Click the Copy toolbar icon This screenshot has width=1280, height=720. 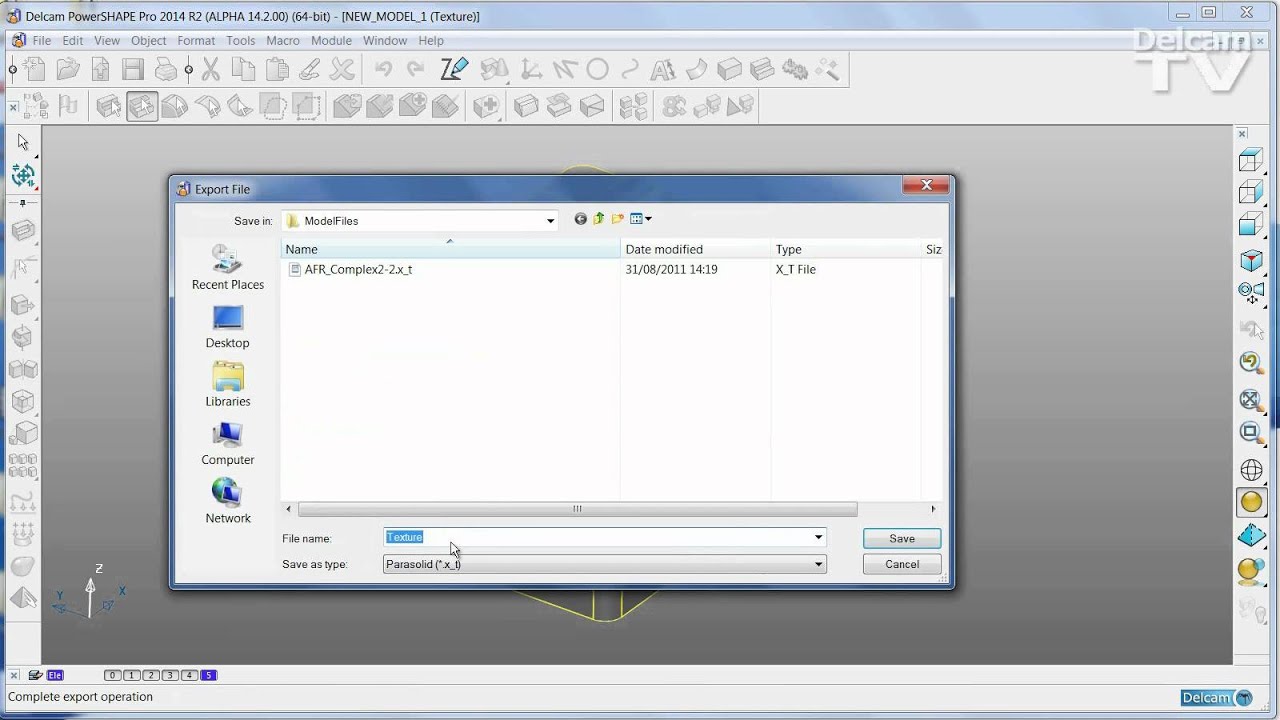pos(243,69)
